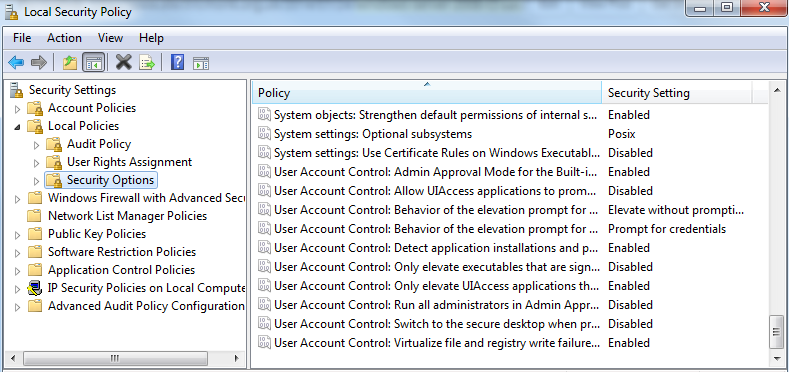This screenshot has height=372, width=789.
Task: Click the Public Key Policies folder icon
Action: point(35,234)
